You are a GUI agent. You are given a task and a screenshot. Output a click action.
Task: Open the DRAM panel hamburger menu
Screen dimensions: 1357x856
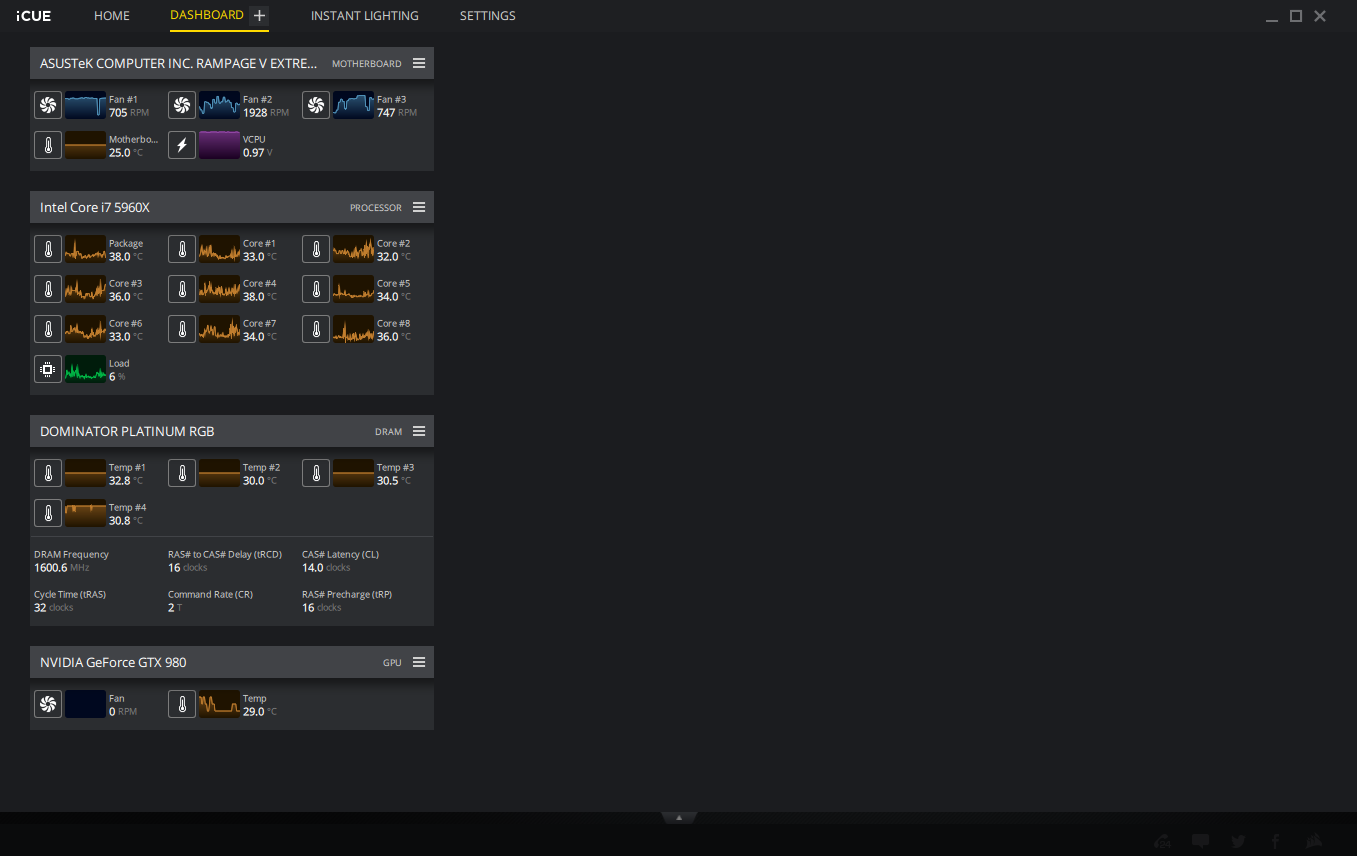coord(419,431)
